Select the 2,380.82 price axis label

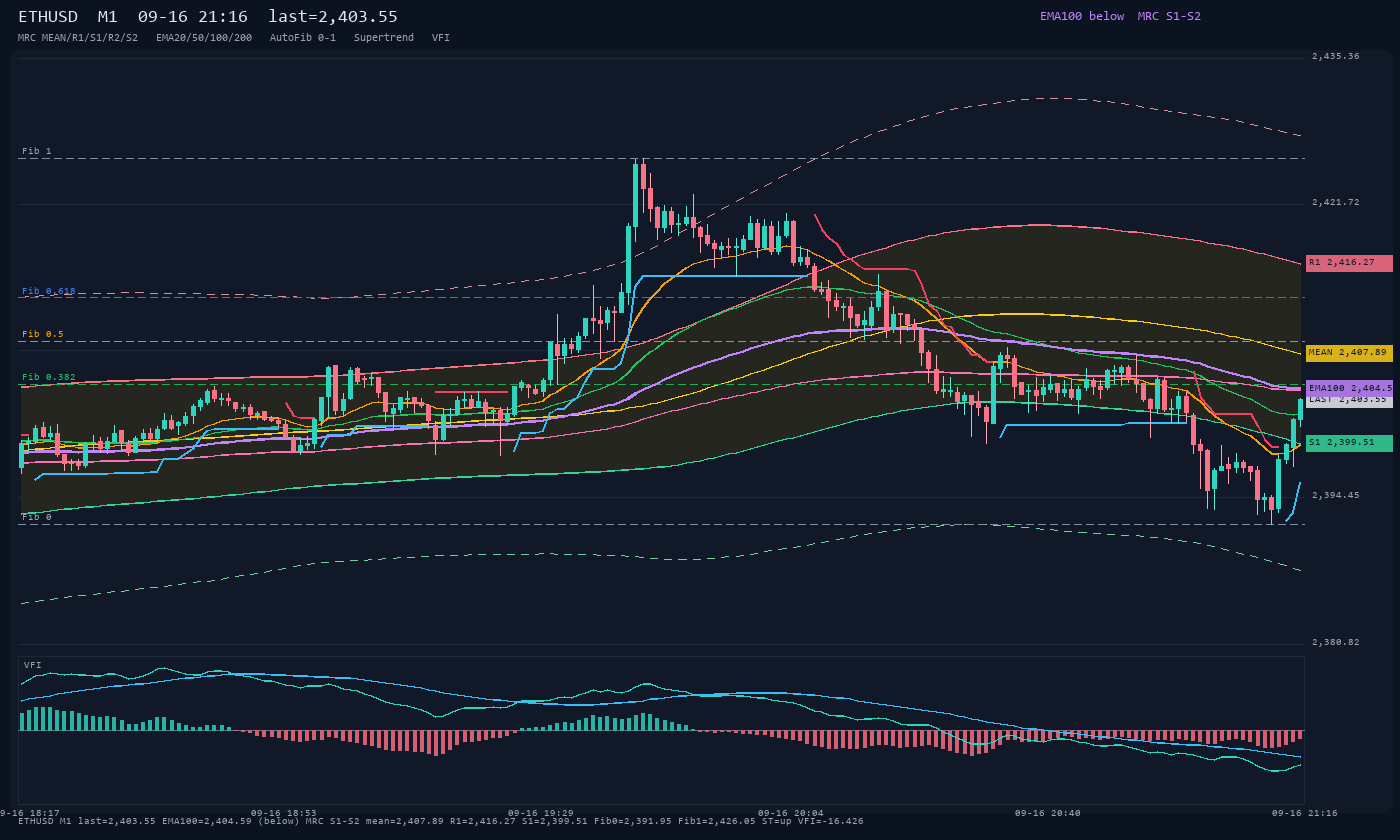tap(1336, 642)
